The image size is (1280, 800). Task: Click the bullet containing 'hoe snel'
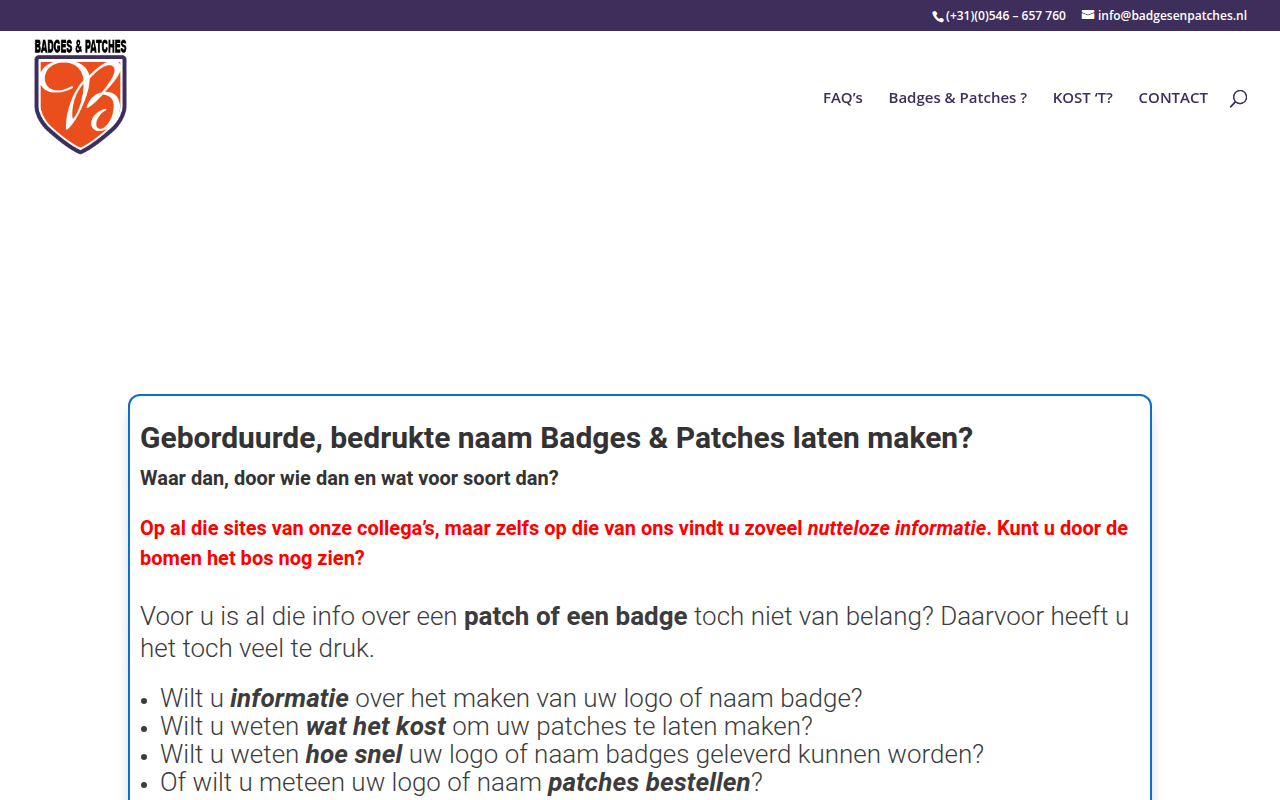tap(572, 754)
